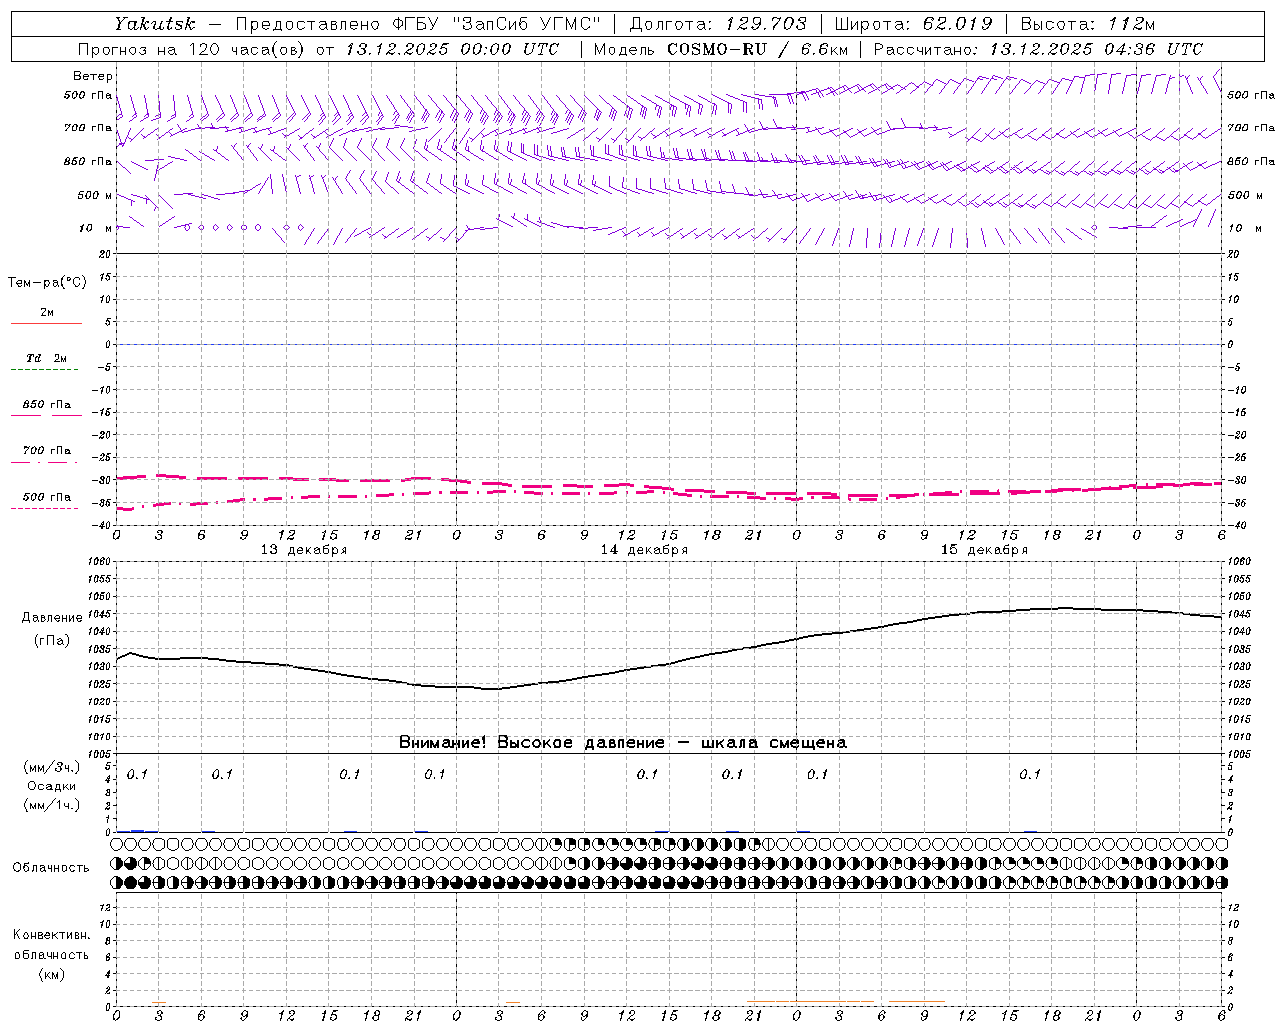
Task: Click the '13 декабря' date label
Action: point(304,550)
